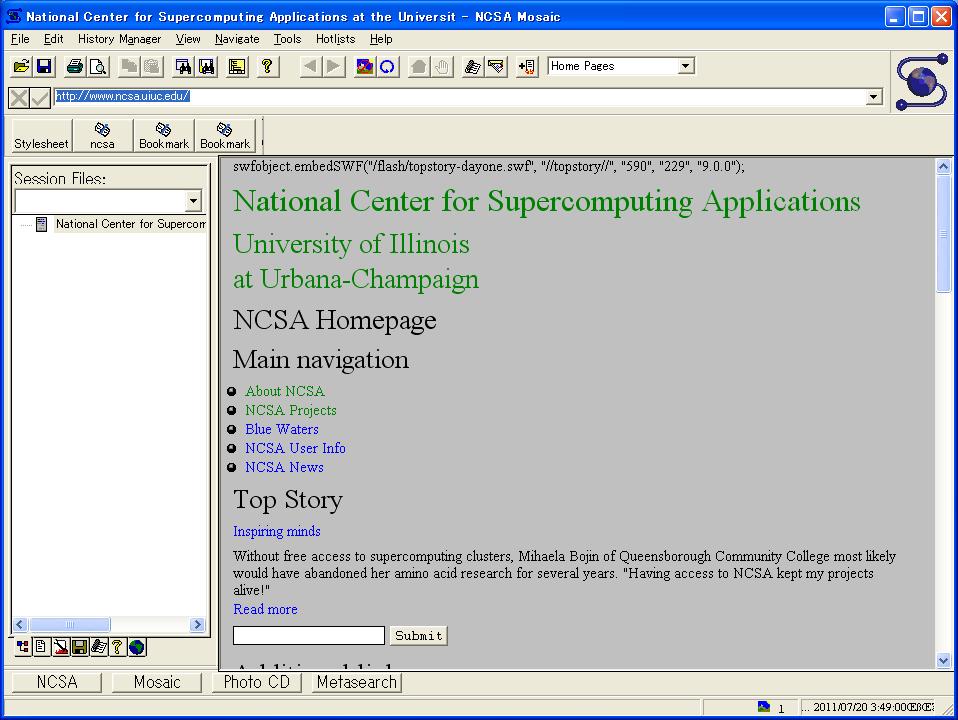Click the floppy disk icon below session panel
The width and height of the screenshot is (958, 720).
pos(79,647)
